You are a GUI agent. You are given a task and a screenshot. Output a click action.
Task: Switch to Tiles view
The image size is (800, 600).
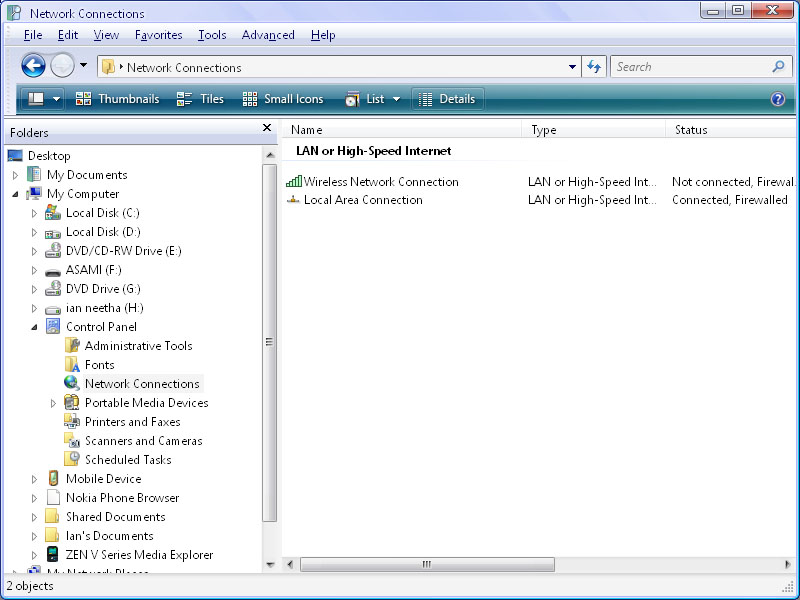pyautogui.click(x=200, y=99)
